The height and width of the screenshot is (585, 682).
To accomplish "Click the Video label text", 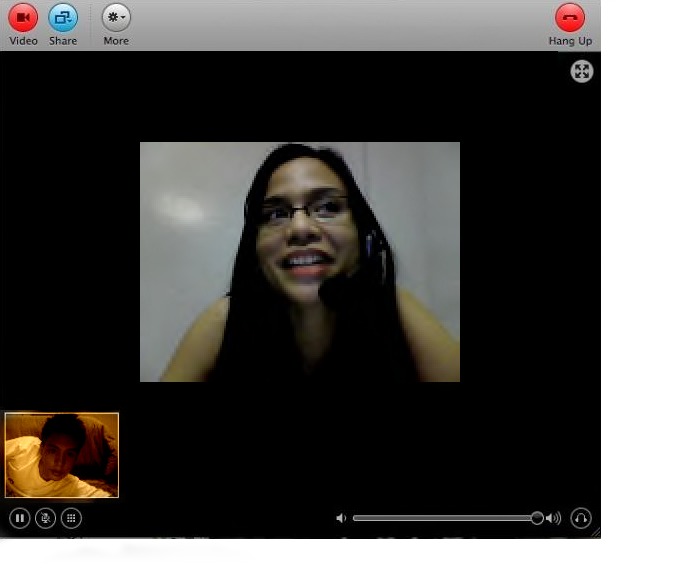I will [x=23, y=41].
